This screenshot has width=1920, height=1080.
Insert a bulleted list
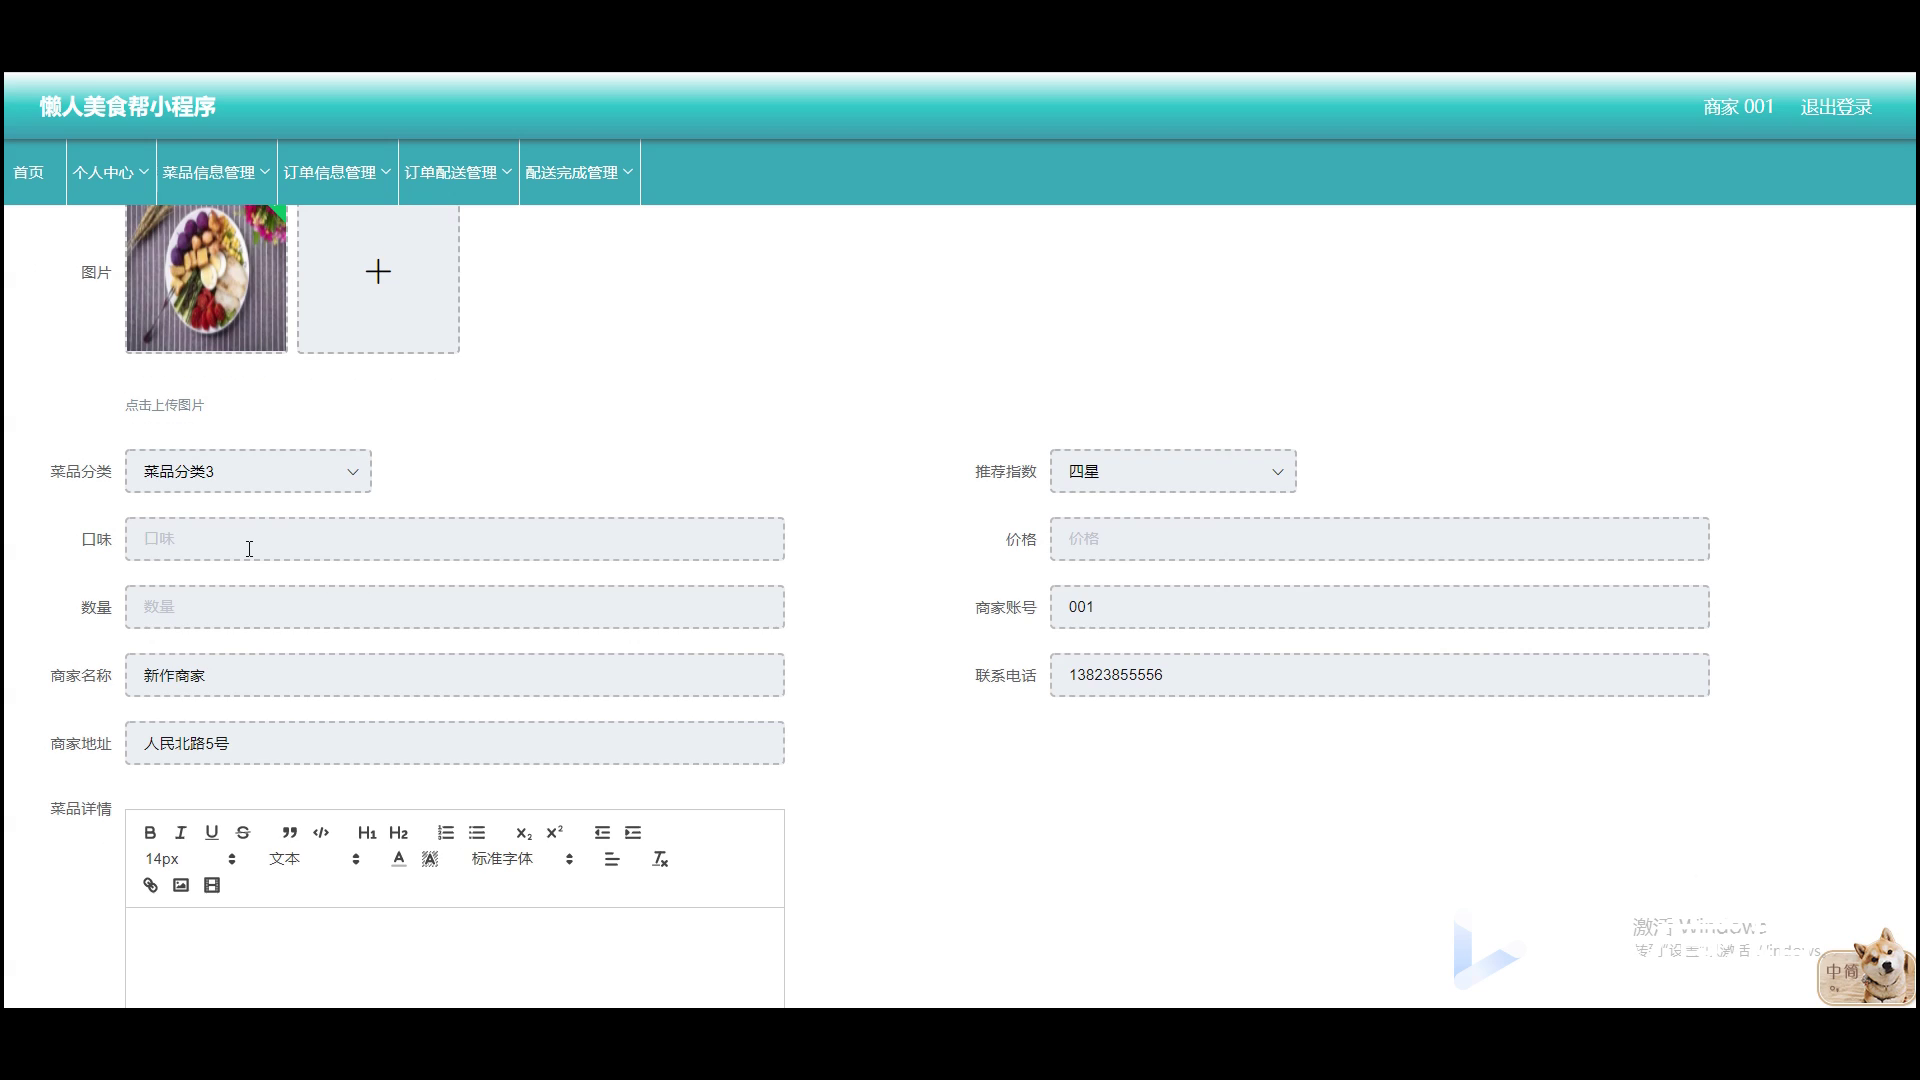pyautogui.click(x=477, y=832)
